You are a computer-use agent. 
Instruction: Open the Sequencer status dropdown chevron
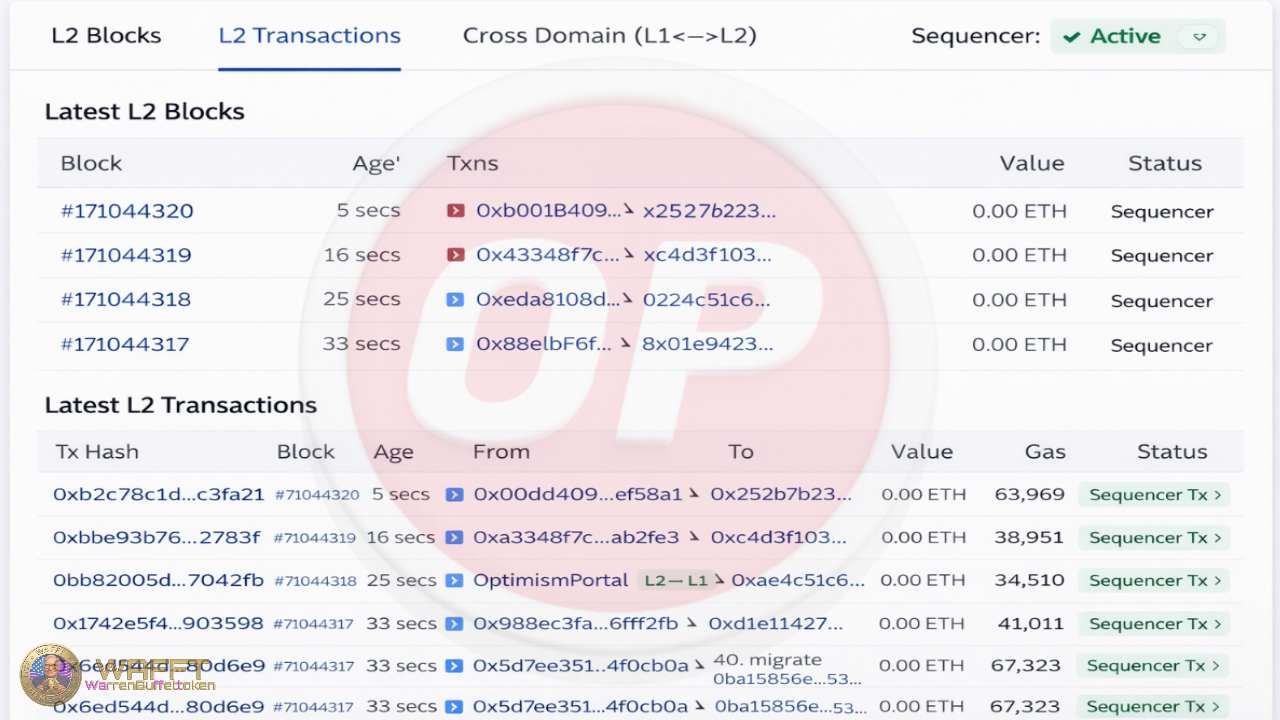click(1198, 36)
